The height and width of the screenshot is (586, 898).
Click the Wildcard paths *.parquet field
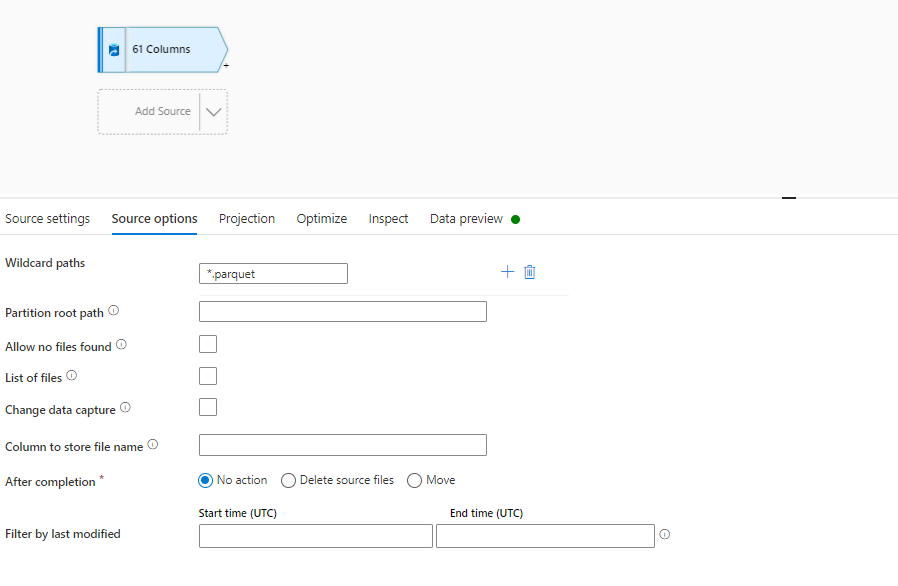(x=273, y=274)
